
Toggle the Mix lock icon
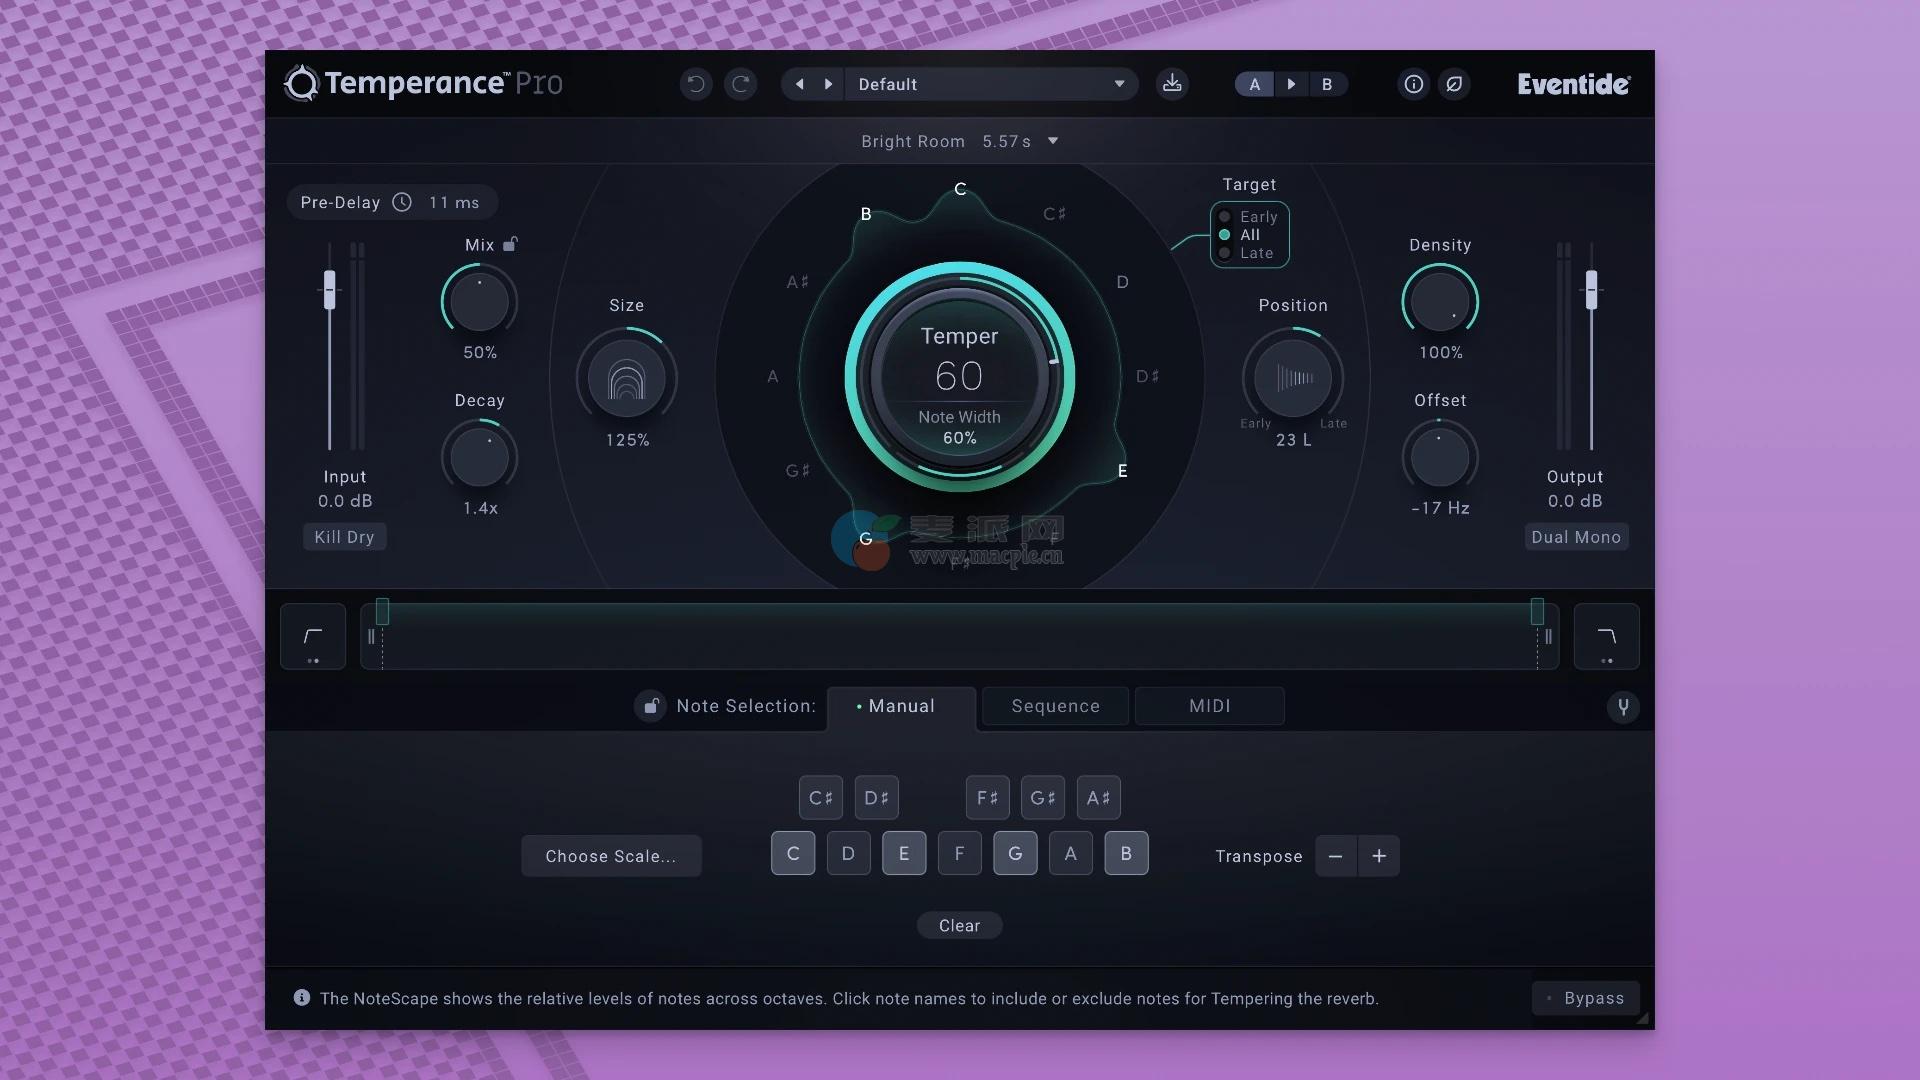point(510,244)
